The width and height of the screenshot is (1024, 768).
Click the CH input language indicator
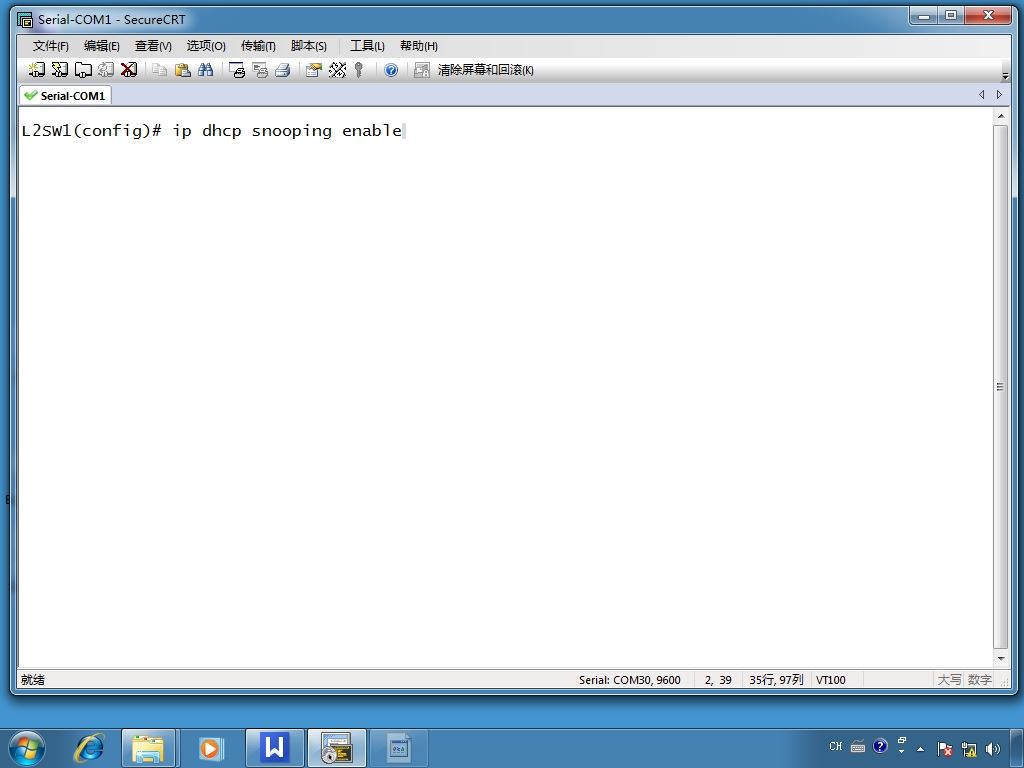836,746
